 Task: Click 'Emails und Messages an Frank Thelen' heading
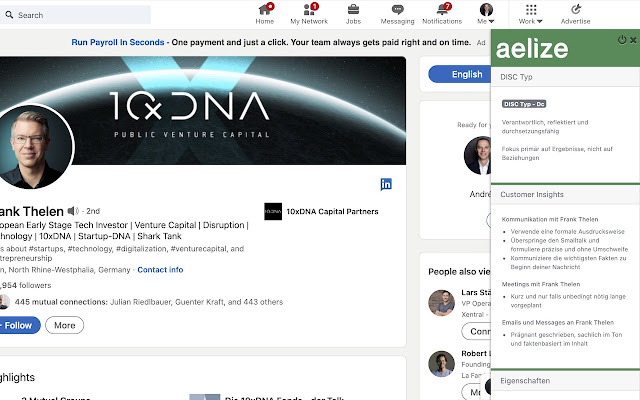[558, 322]
